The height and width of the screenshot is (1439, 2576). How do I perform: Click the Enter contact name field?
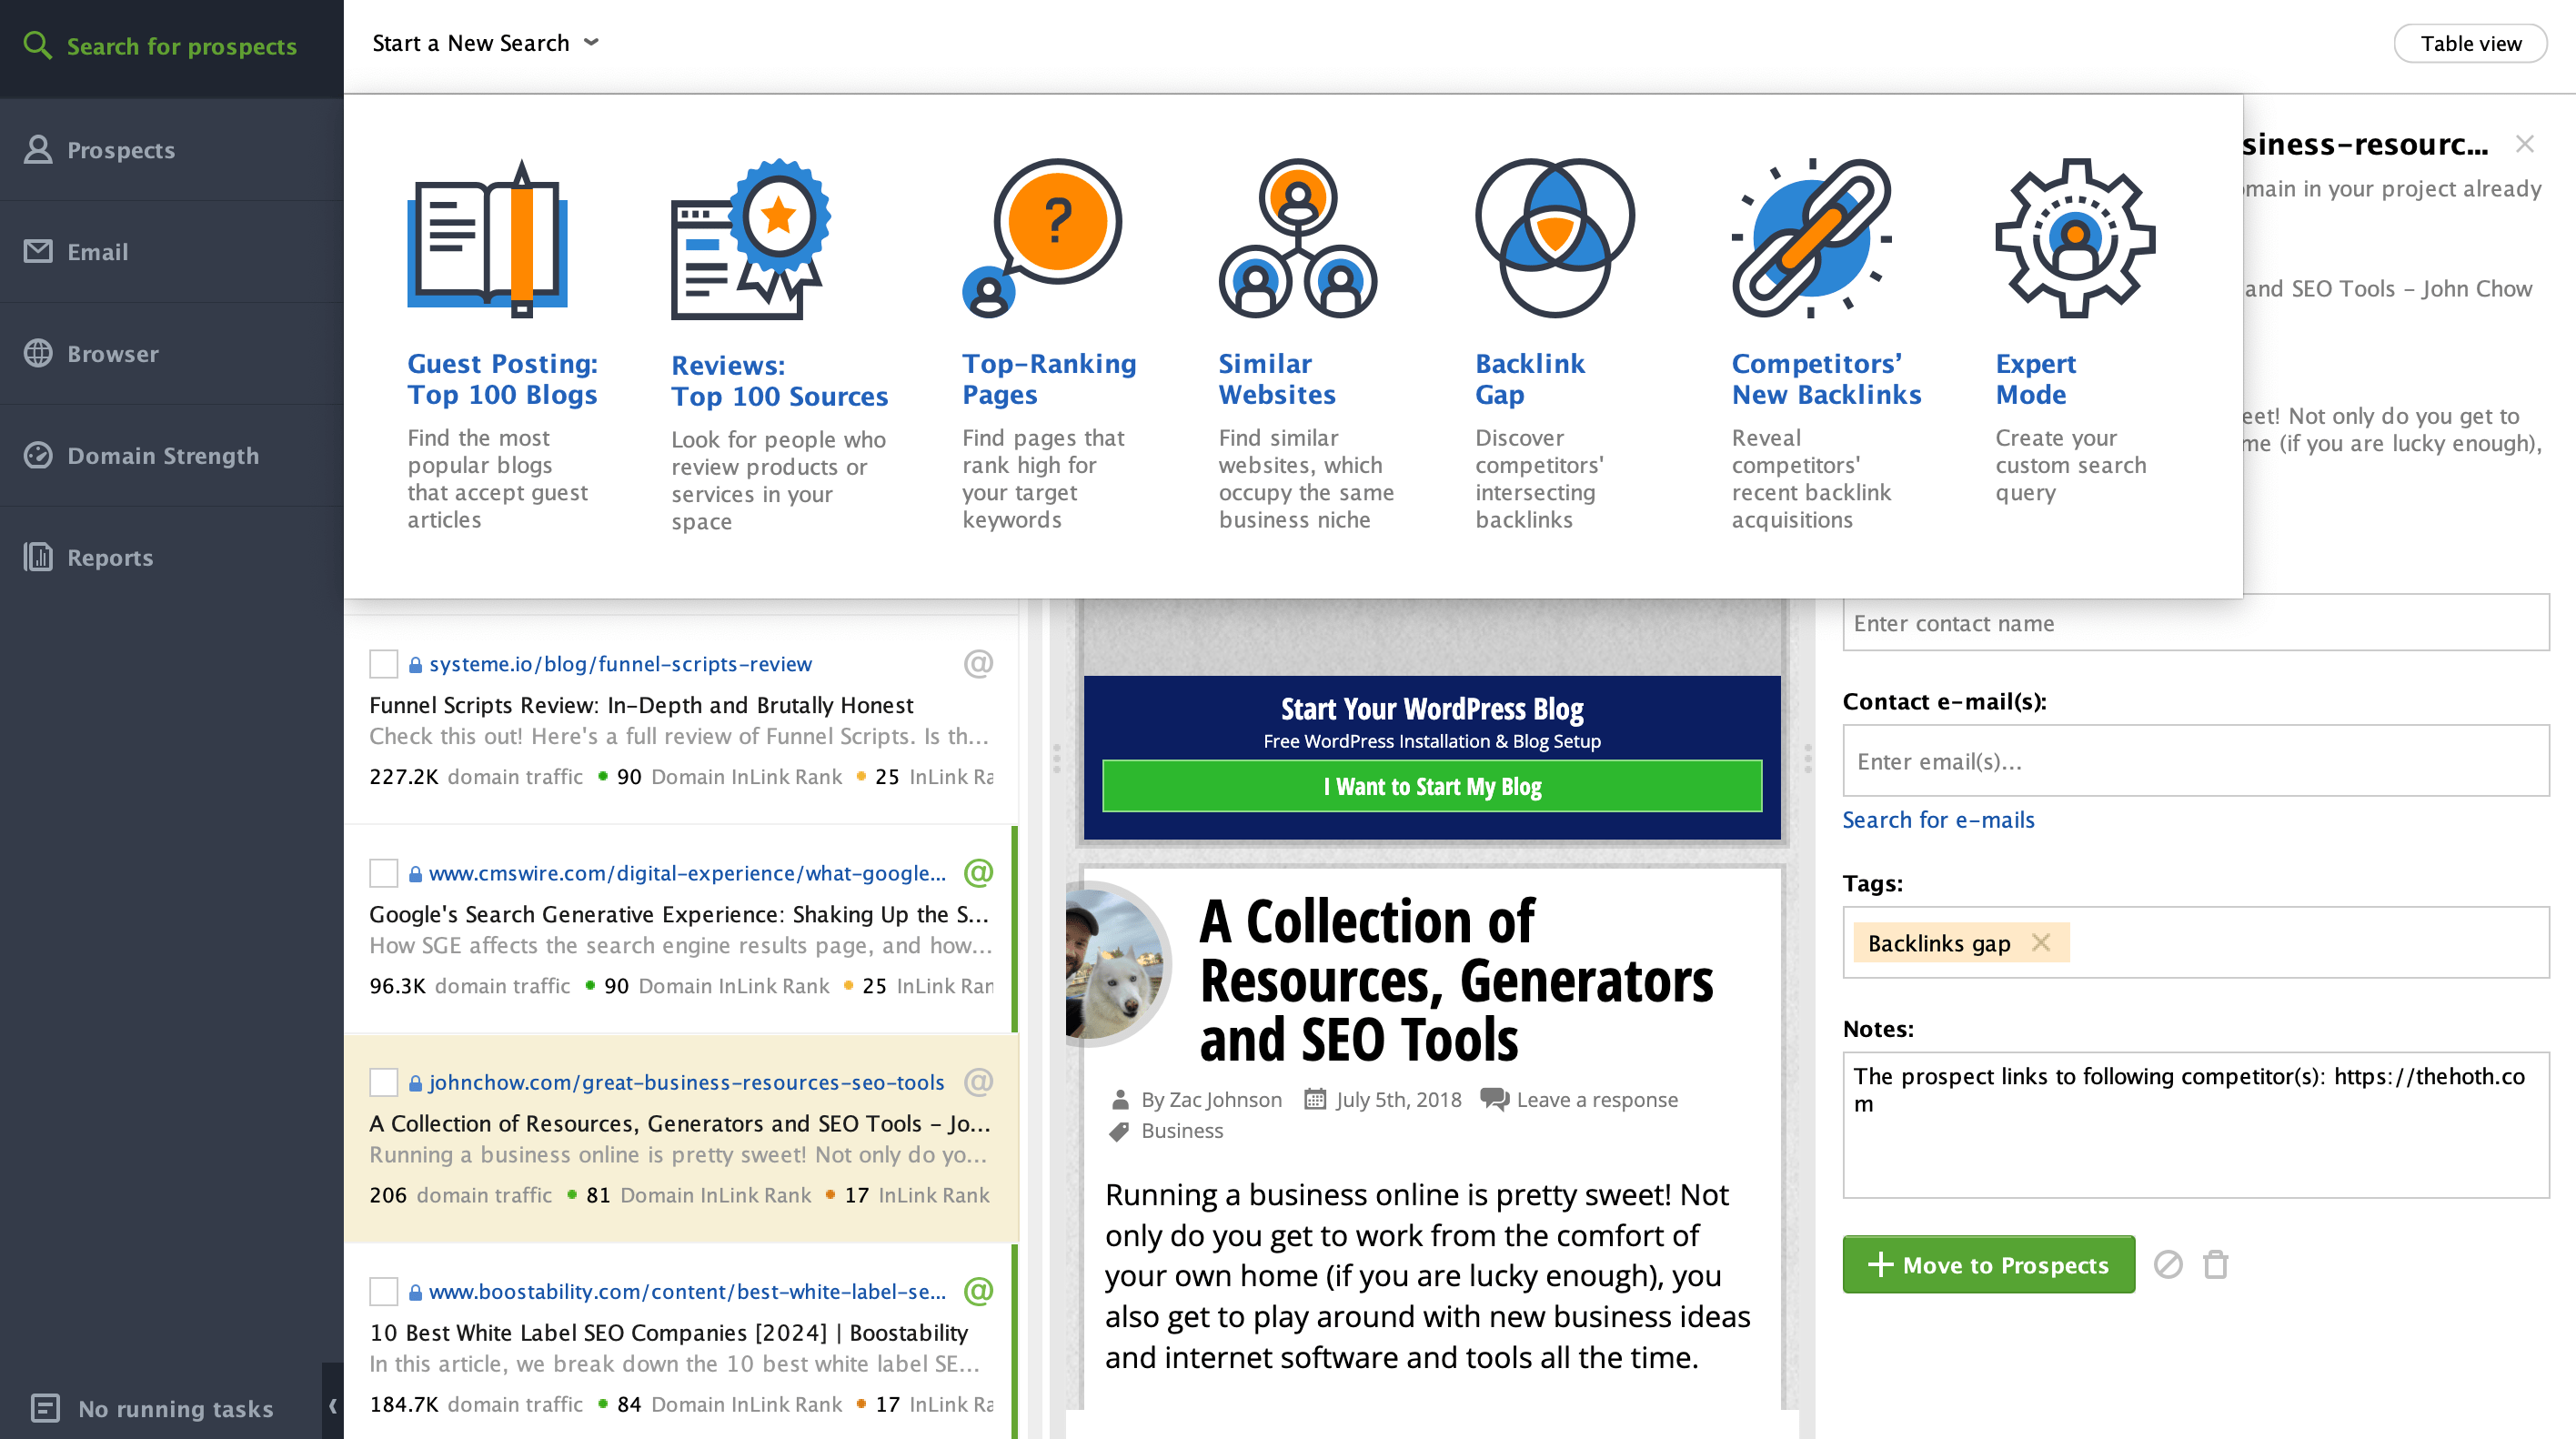click(x=2195, y=623)
